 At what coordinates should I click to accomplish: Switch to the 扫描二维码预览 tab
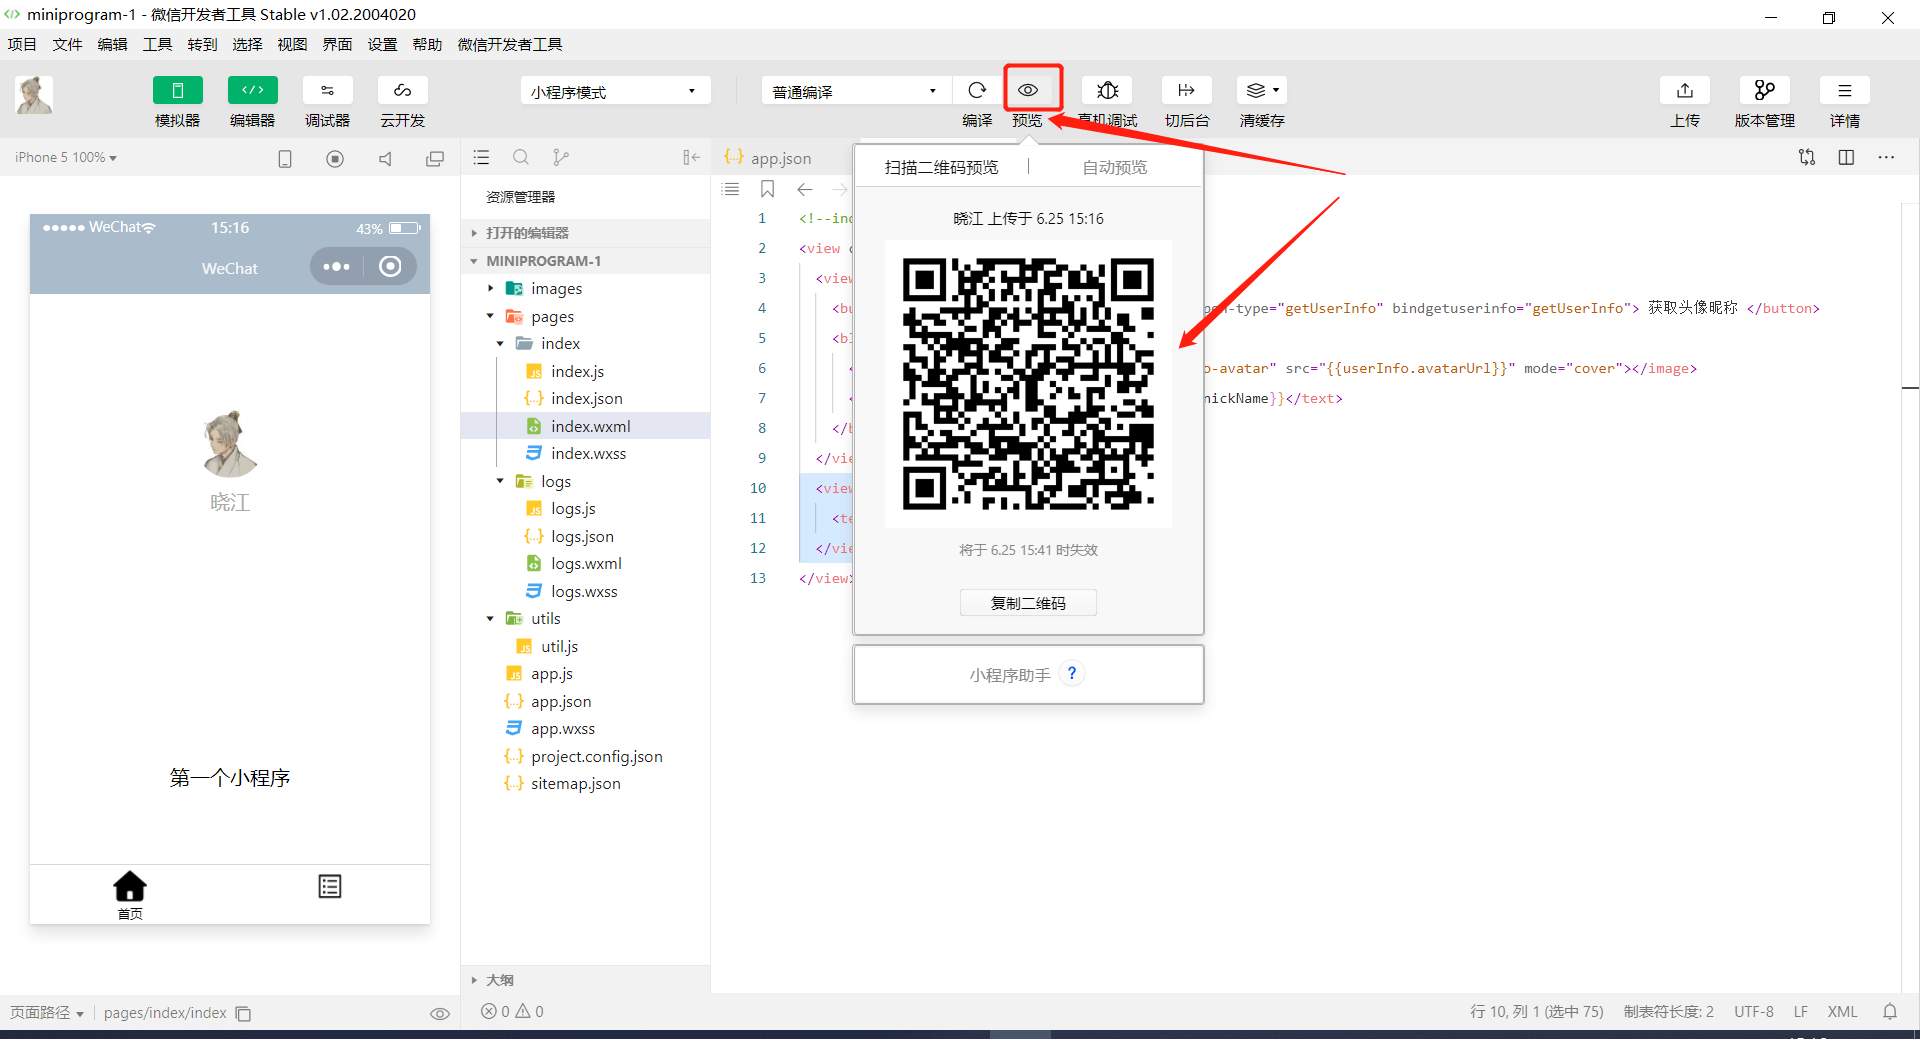pyautogui.click(x=941, y=167)
